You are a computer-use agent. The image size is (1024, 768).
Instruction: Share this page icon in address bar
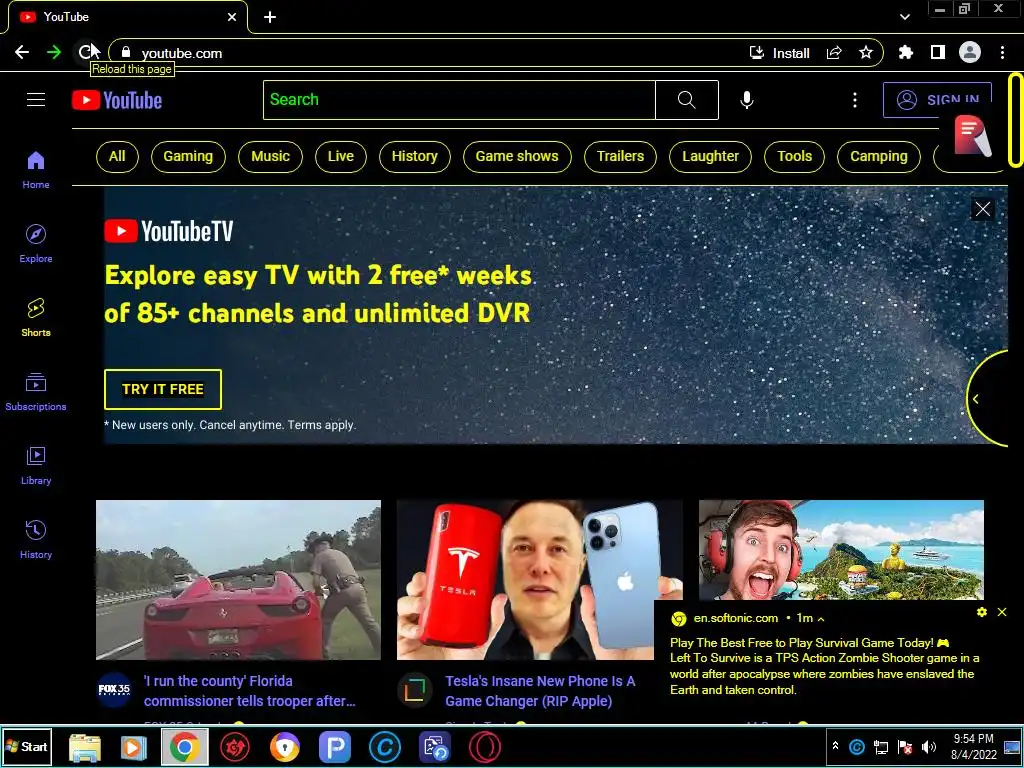click(x=834, y=53)
